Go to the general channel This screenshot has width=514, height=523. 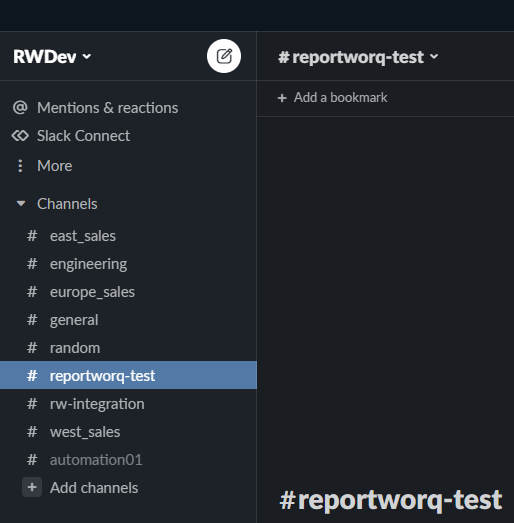128,320
